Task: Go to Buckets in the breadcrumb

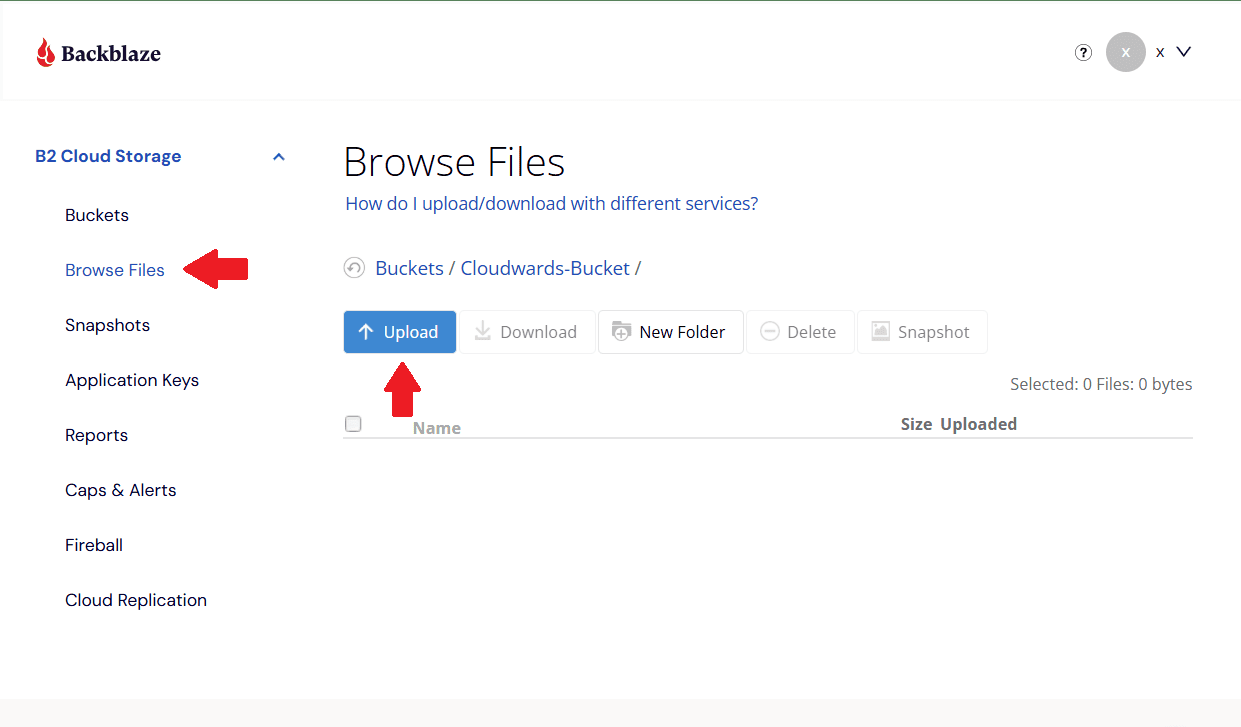Action: (409, 268)
